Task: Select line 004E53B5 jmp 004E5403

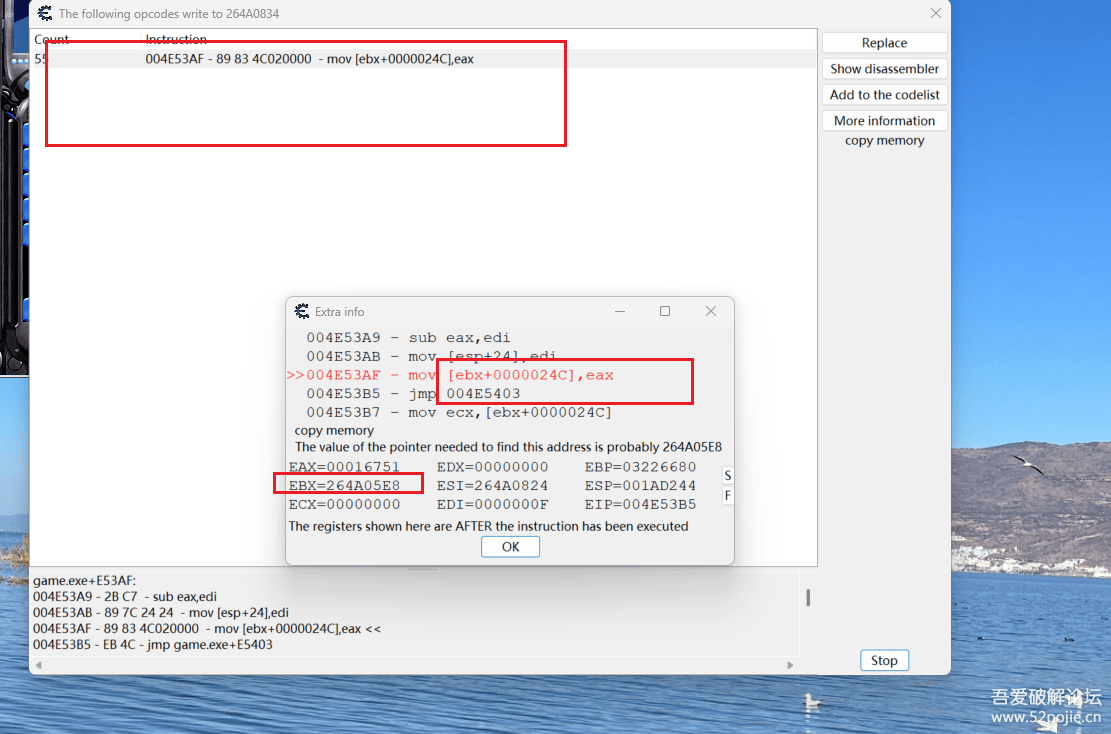Action: pos(413,394)
